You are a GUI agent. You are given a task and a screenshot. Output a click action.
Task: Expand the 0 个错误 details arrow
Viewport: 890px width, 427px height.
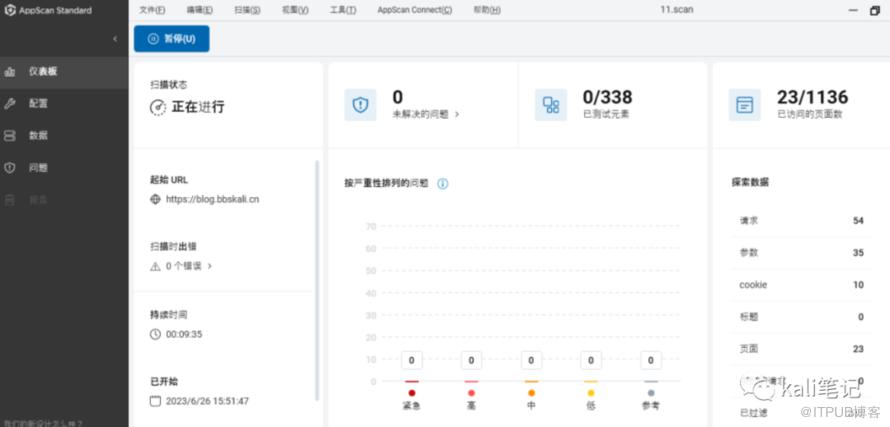click(209, 266)
